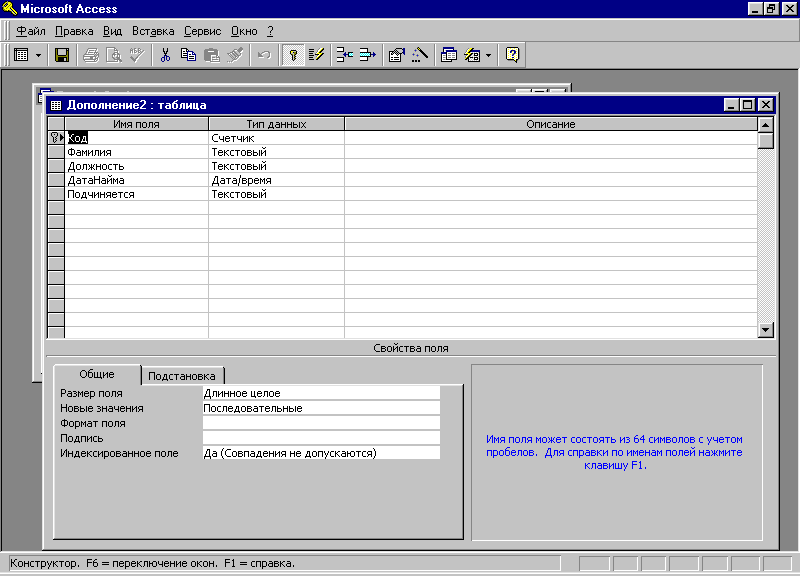
Task: Click Текстовый type in Фамилия row
Action: coord(277,152)
